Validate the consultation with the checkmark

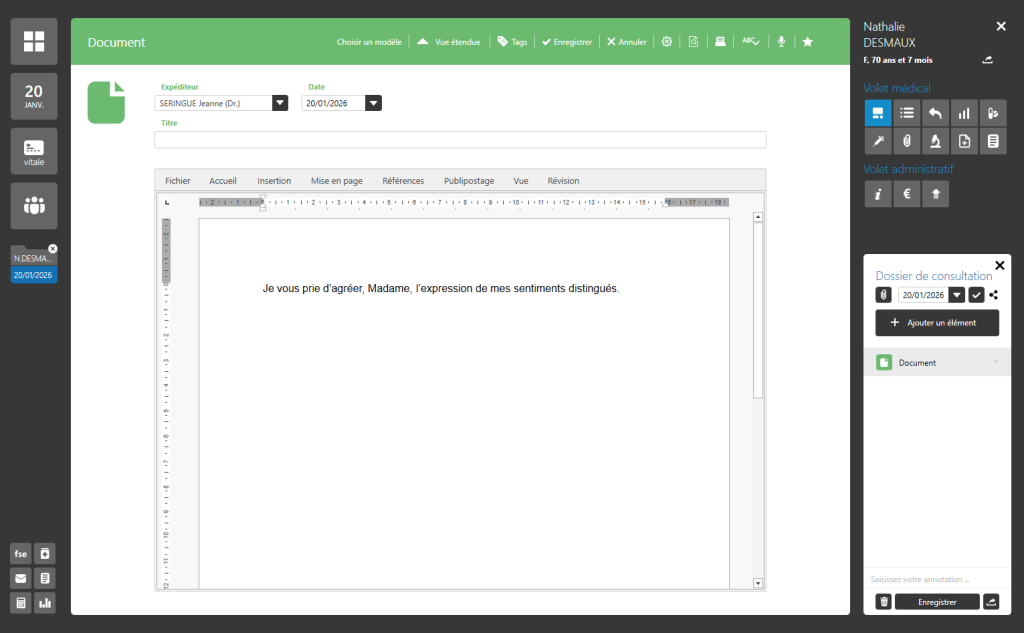(977, 295)
